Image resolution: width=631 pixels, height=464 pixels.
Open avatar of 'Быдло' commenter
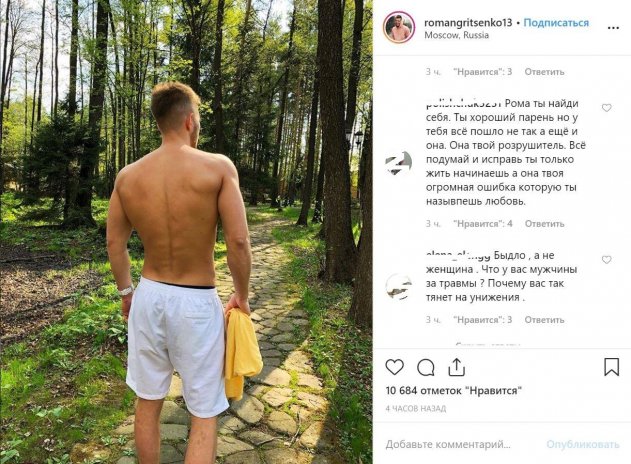tap(399, 286)
